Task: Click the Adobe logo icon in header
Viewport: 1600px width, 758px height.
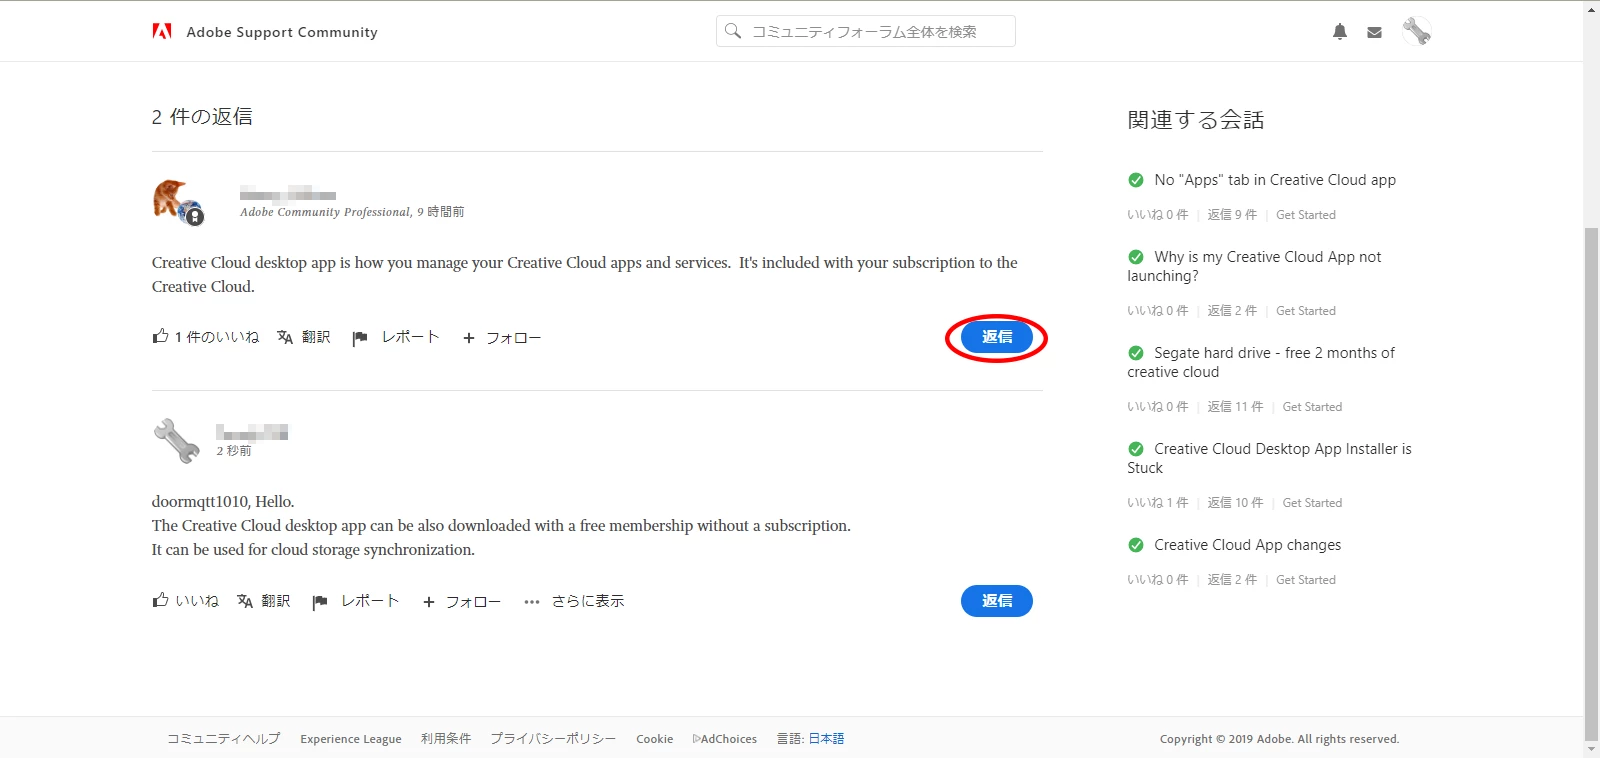Action: (x=162, y=31)
